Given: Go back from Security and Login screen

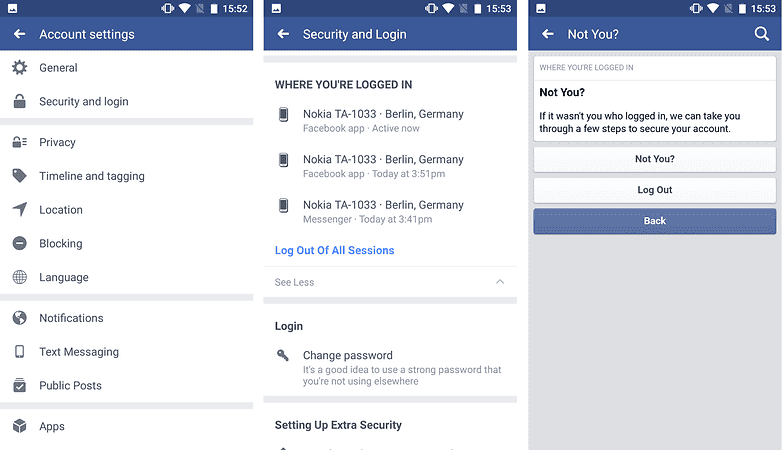Looking at the screenshot, I should pyautogui.click(x=283, y=34).
